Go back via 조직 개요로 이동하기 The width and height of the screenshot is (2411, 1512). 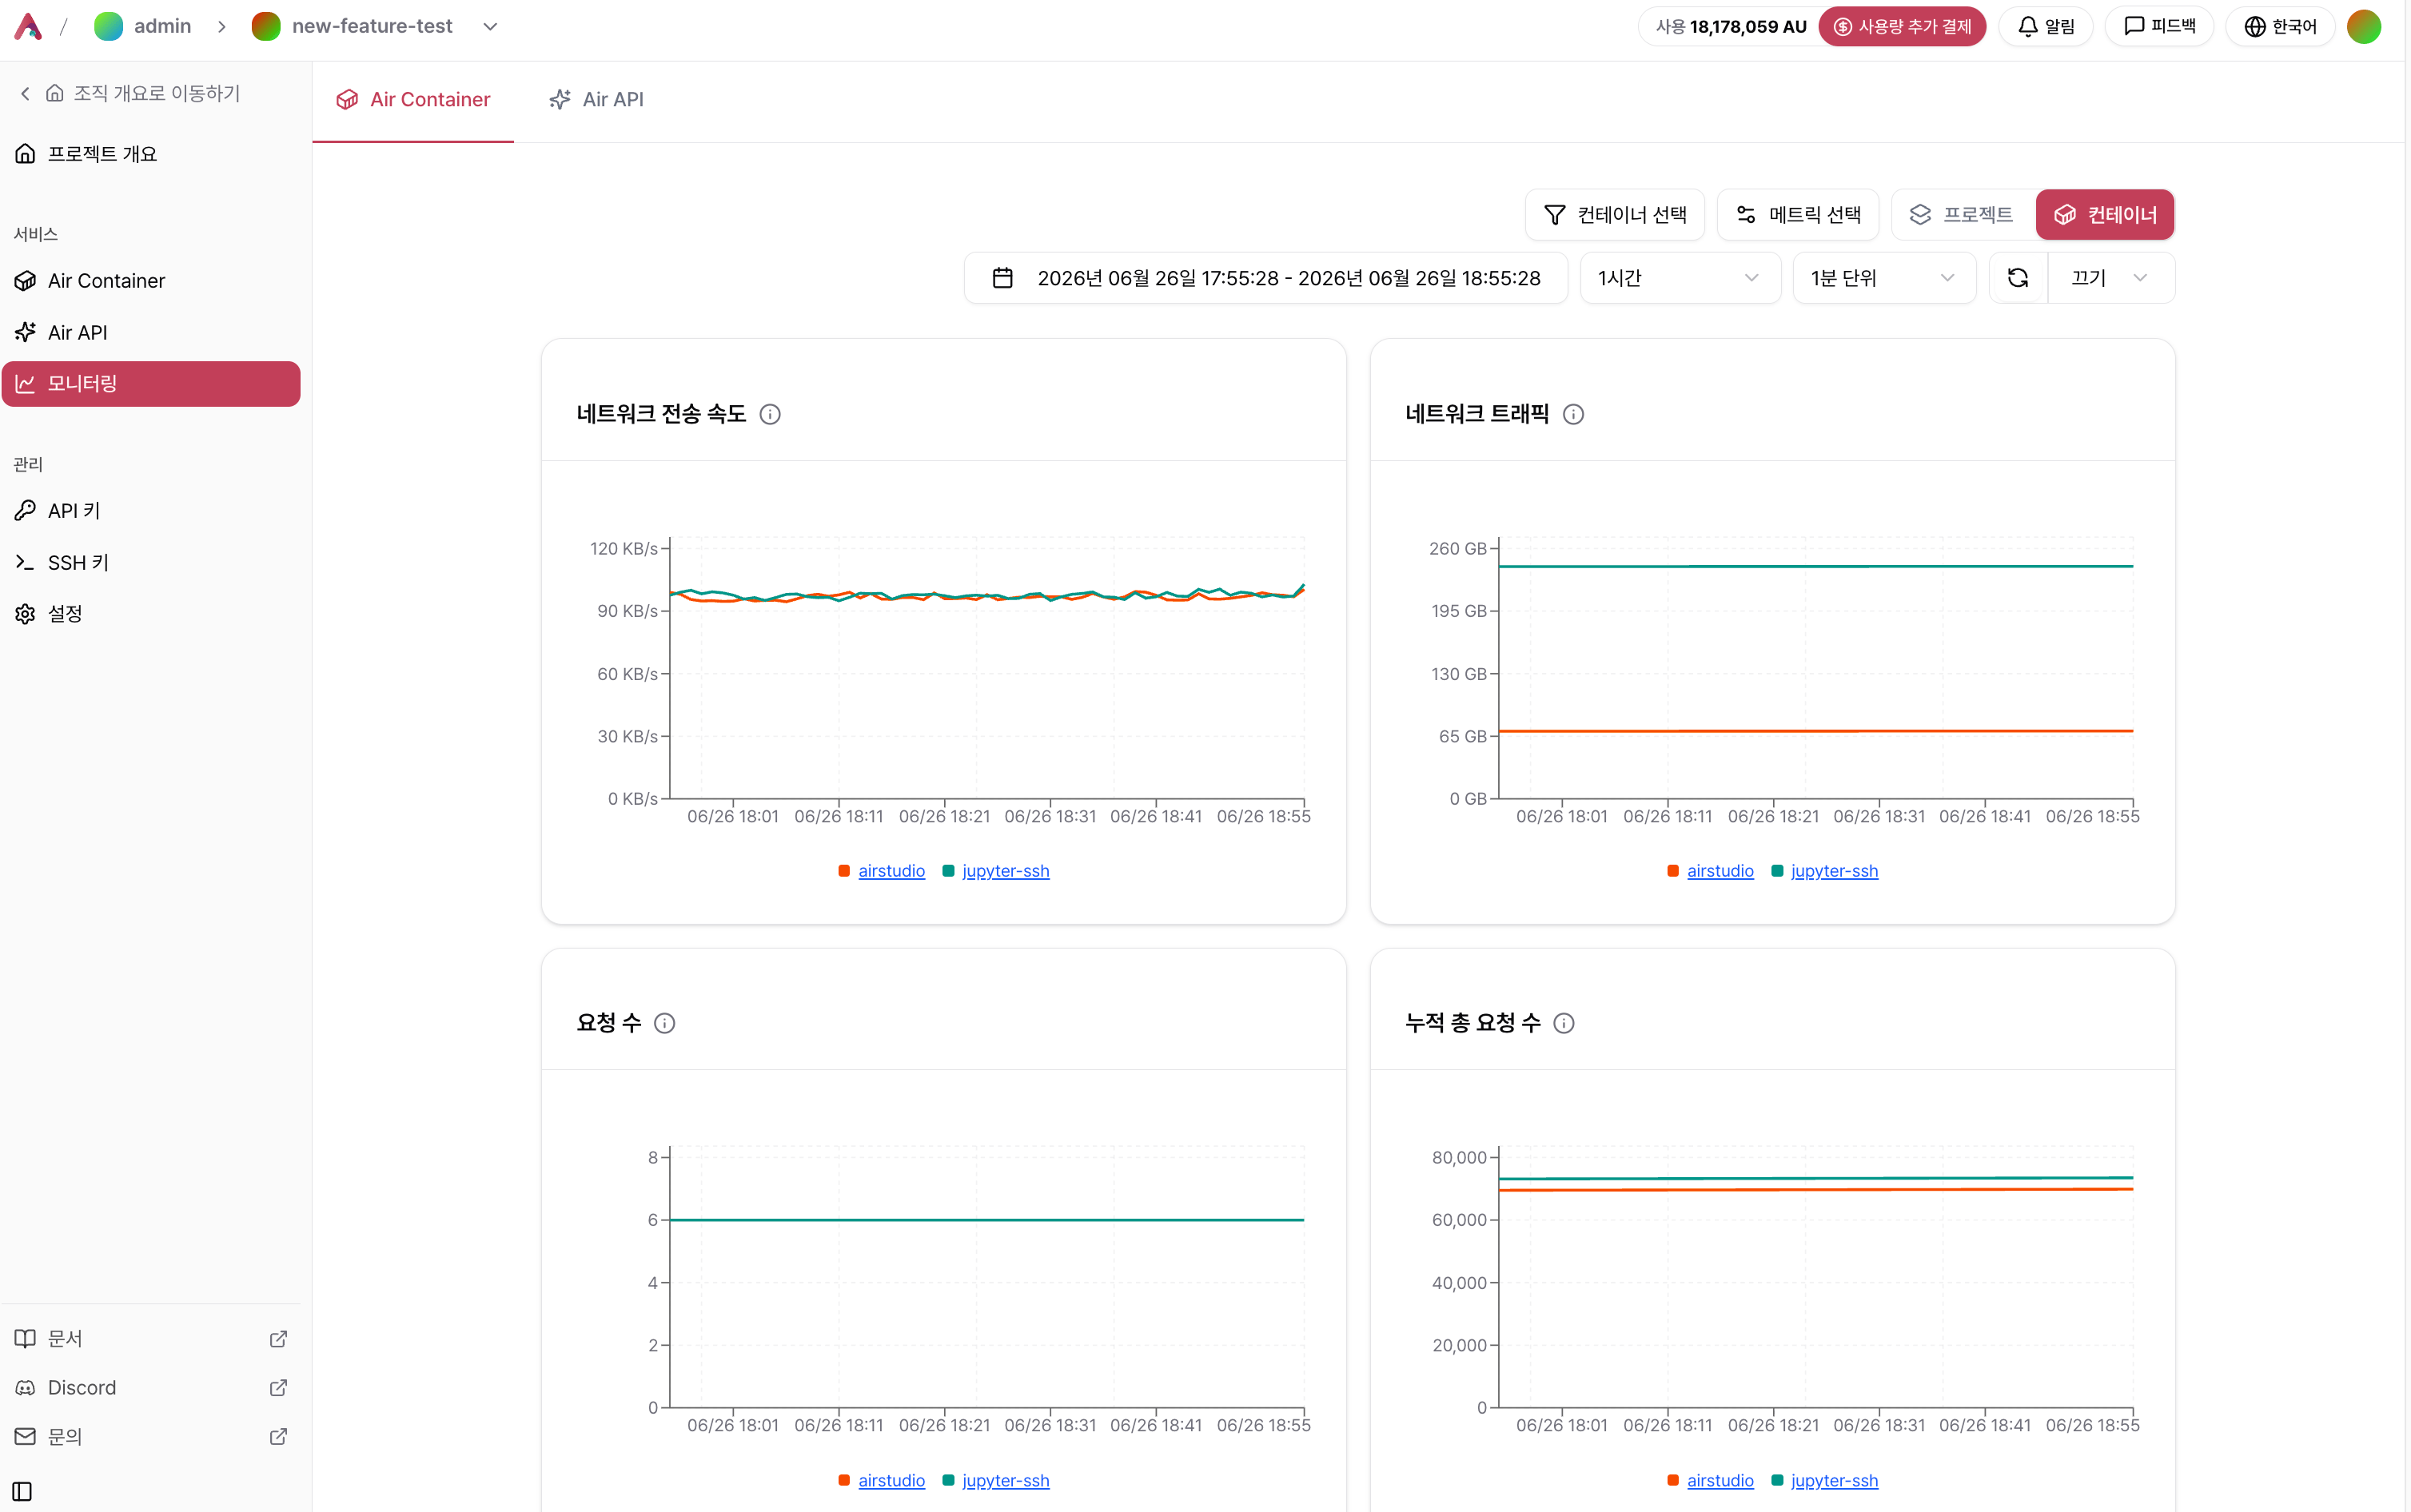(130, 93)
